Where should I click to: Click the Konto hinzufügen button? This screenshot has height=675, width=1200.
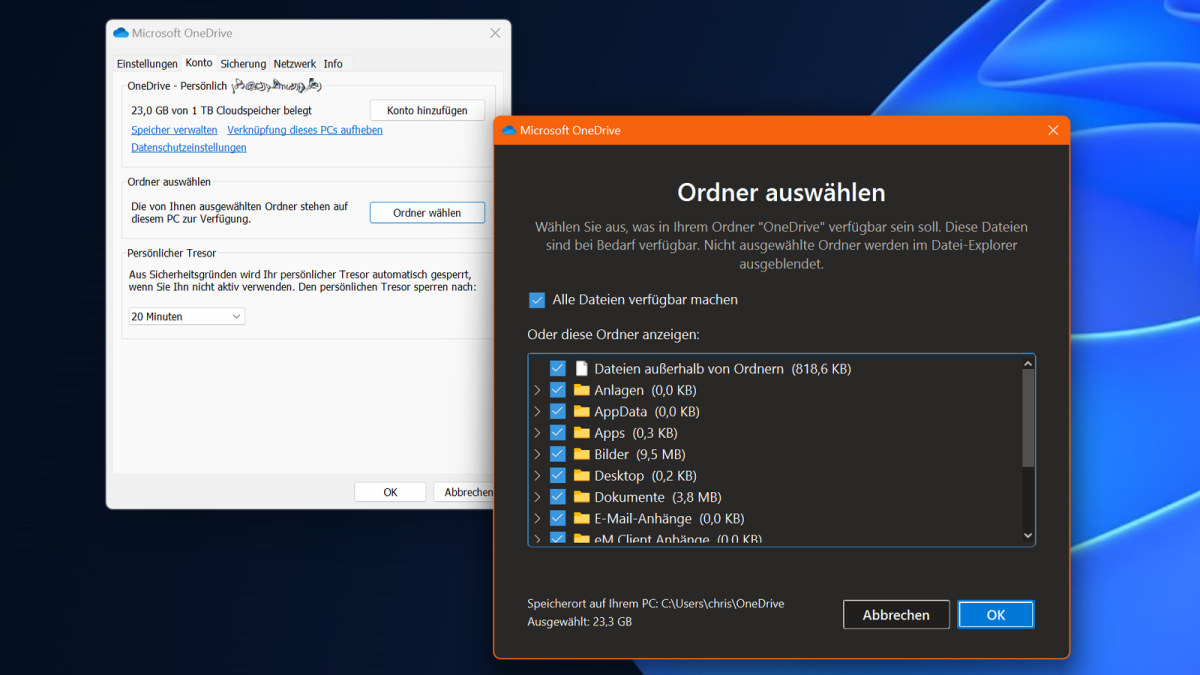pyautogui.click(x=427, y=111)
